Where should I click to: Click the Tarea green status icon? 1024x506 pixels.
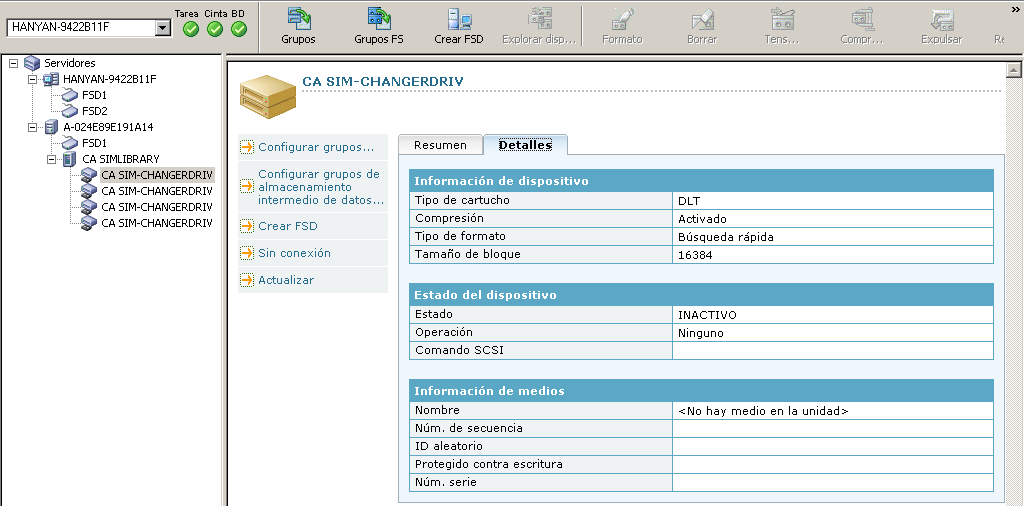coord(191,29)
